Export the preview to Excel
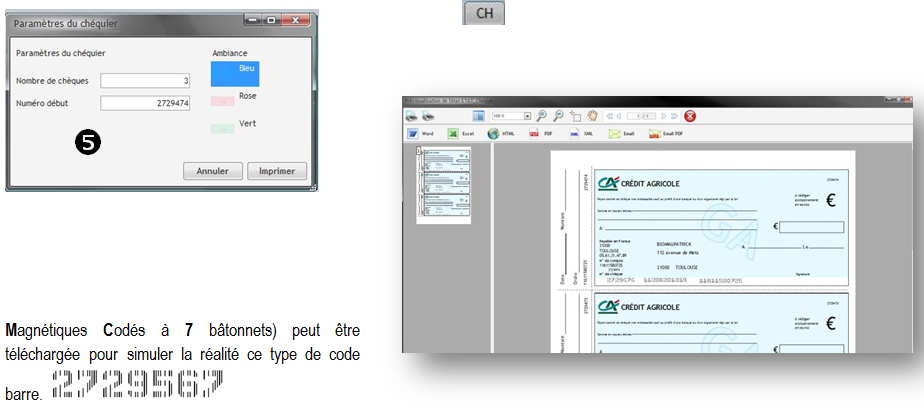 coord(461,134)
